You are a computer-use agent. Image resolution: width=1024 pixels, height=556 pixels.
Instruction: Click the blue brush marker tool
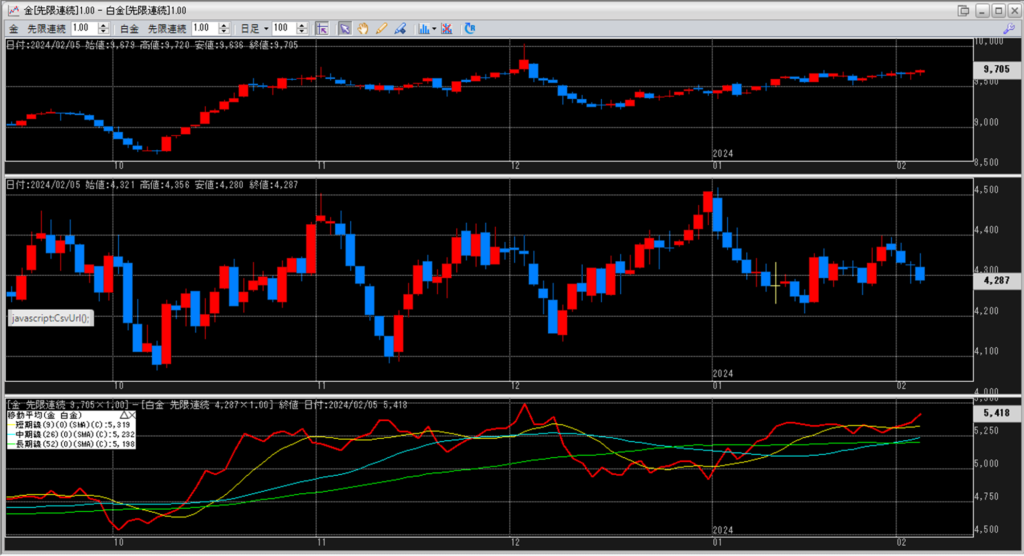coord(399,28)
